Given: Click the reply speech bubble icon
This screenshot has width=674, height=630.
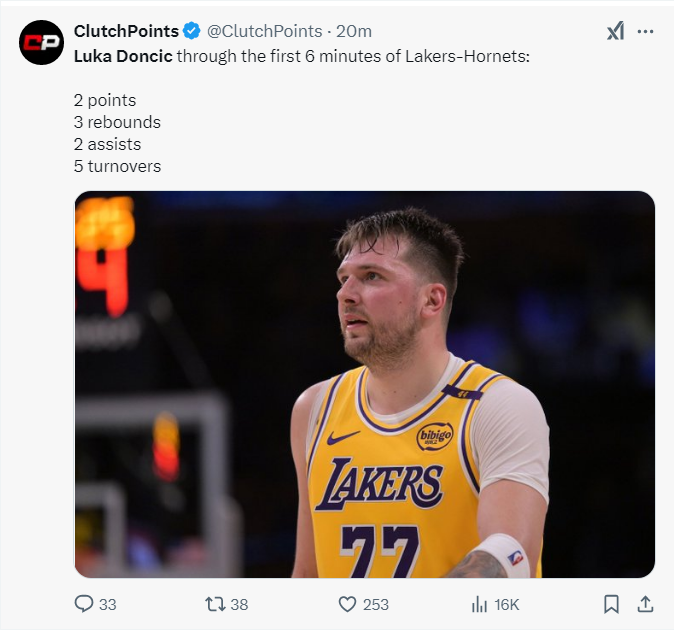Looking at the screenshot, I should click(x=85, y=604).
